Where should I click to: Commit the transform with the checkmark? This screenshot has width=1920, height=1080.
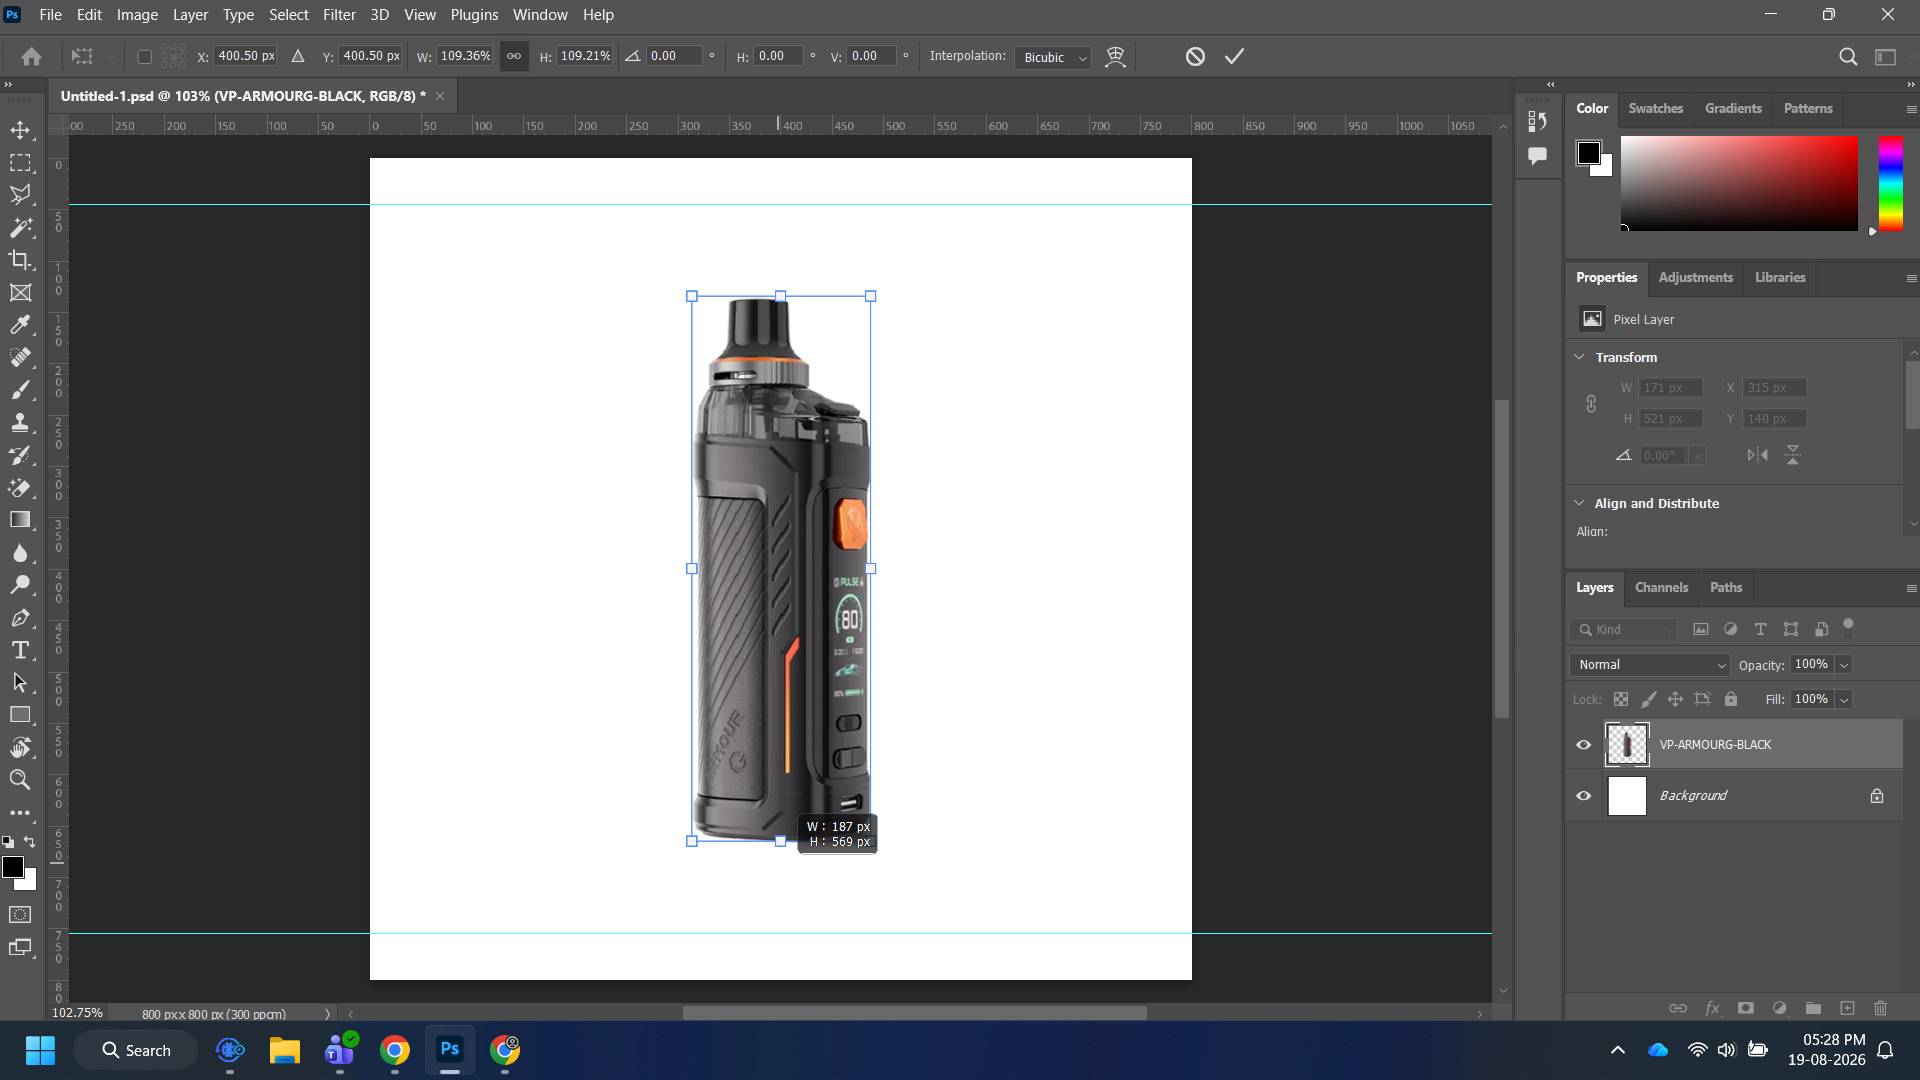(1234, 57)
